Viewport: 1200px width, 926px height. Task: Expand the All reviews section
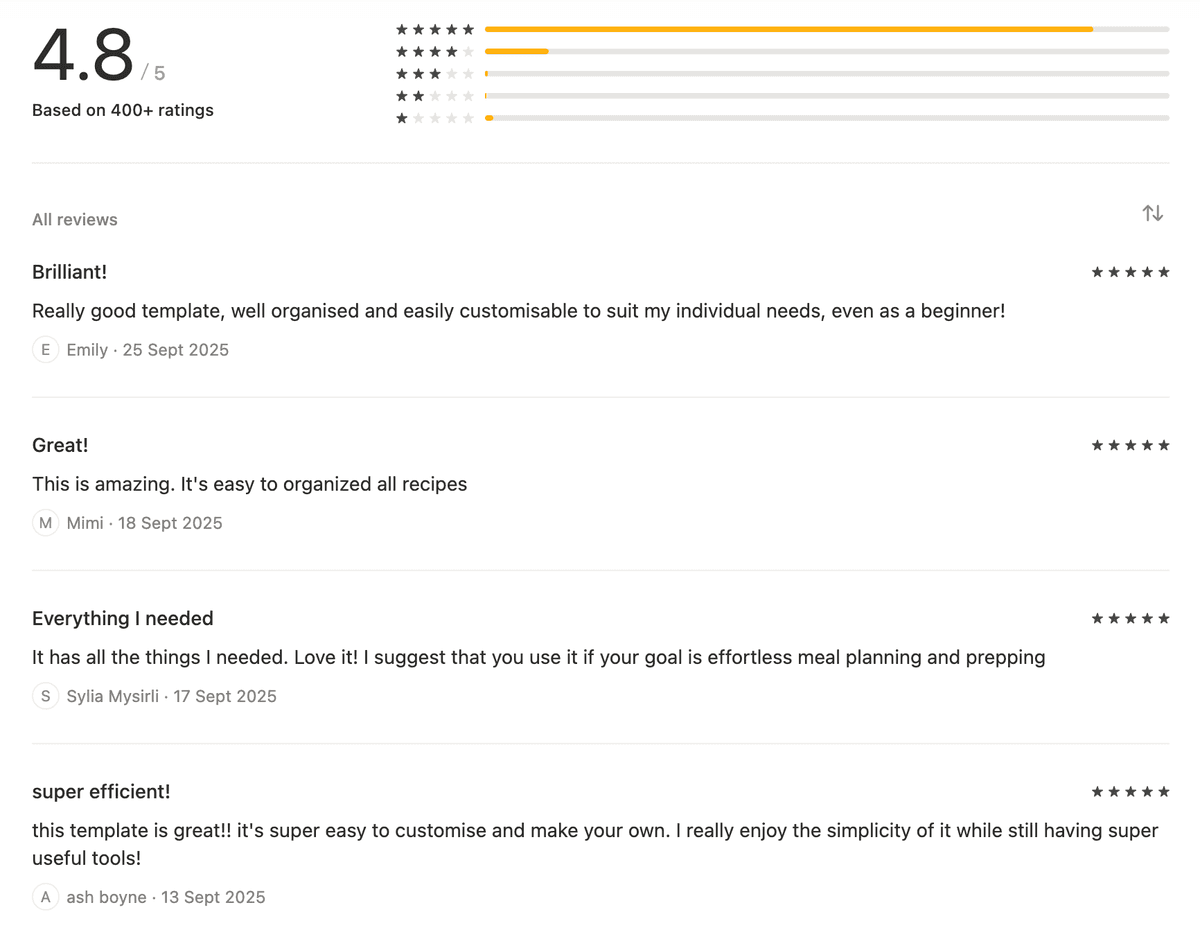pos(74,219)
